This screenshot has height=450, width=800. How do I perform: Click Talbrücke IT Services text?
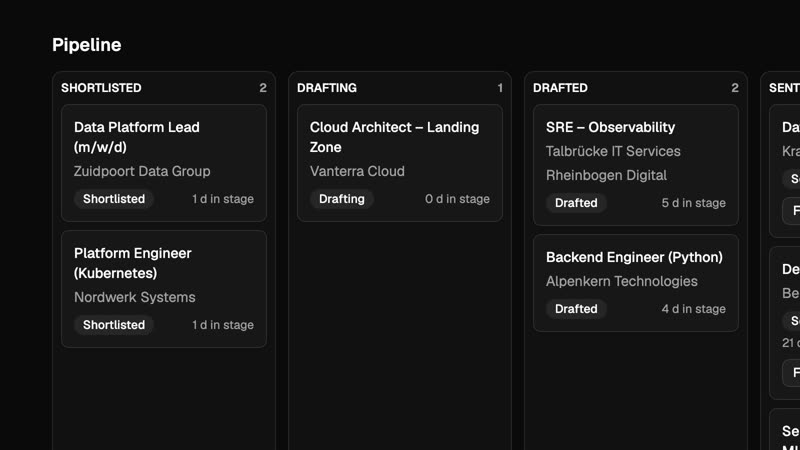coord(613,152)
